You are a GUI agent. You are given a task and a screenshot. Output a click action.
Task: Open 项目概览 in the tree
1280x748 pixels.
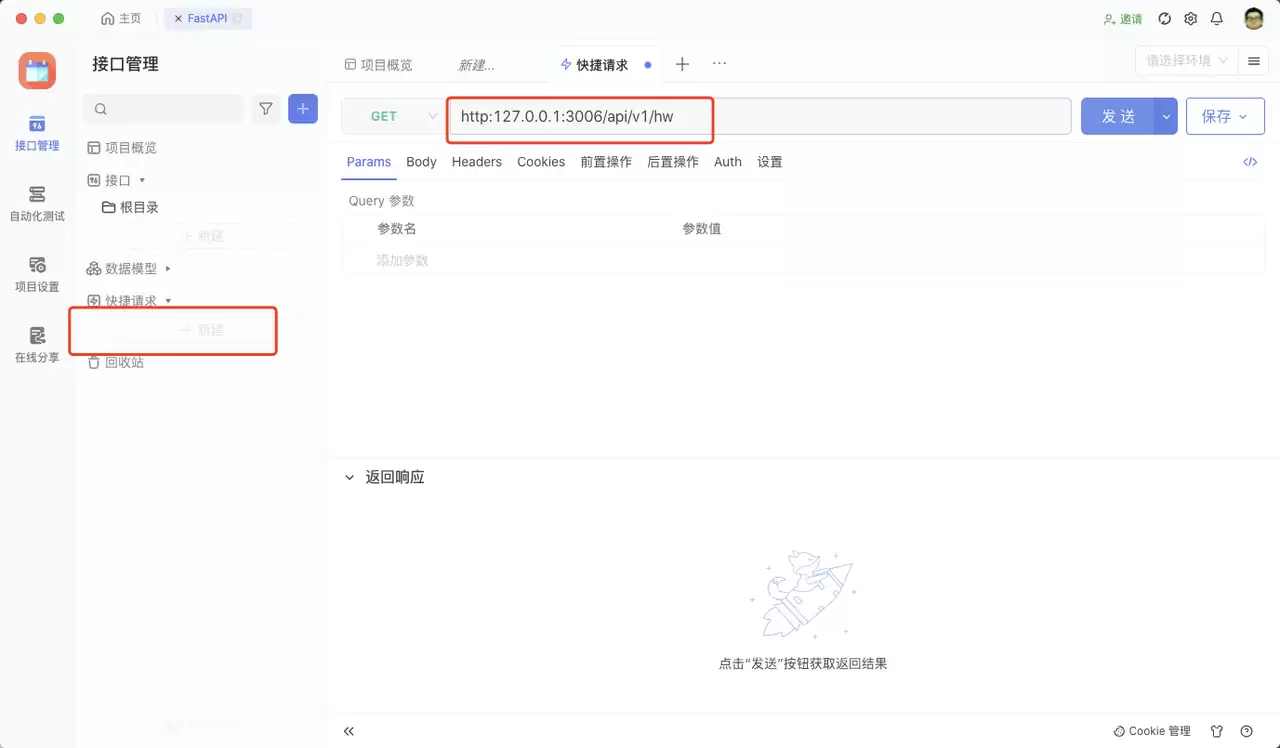[x=131, y=148]
